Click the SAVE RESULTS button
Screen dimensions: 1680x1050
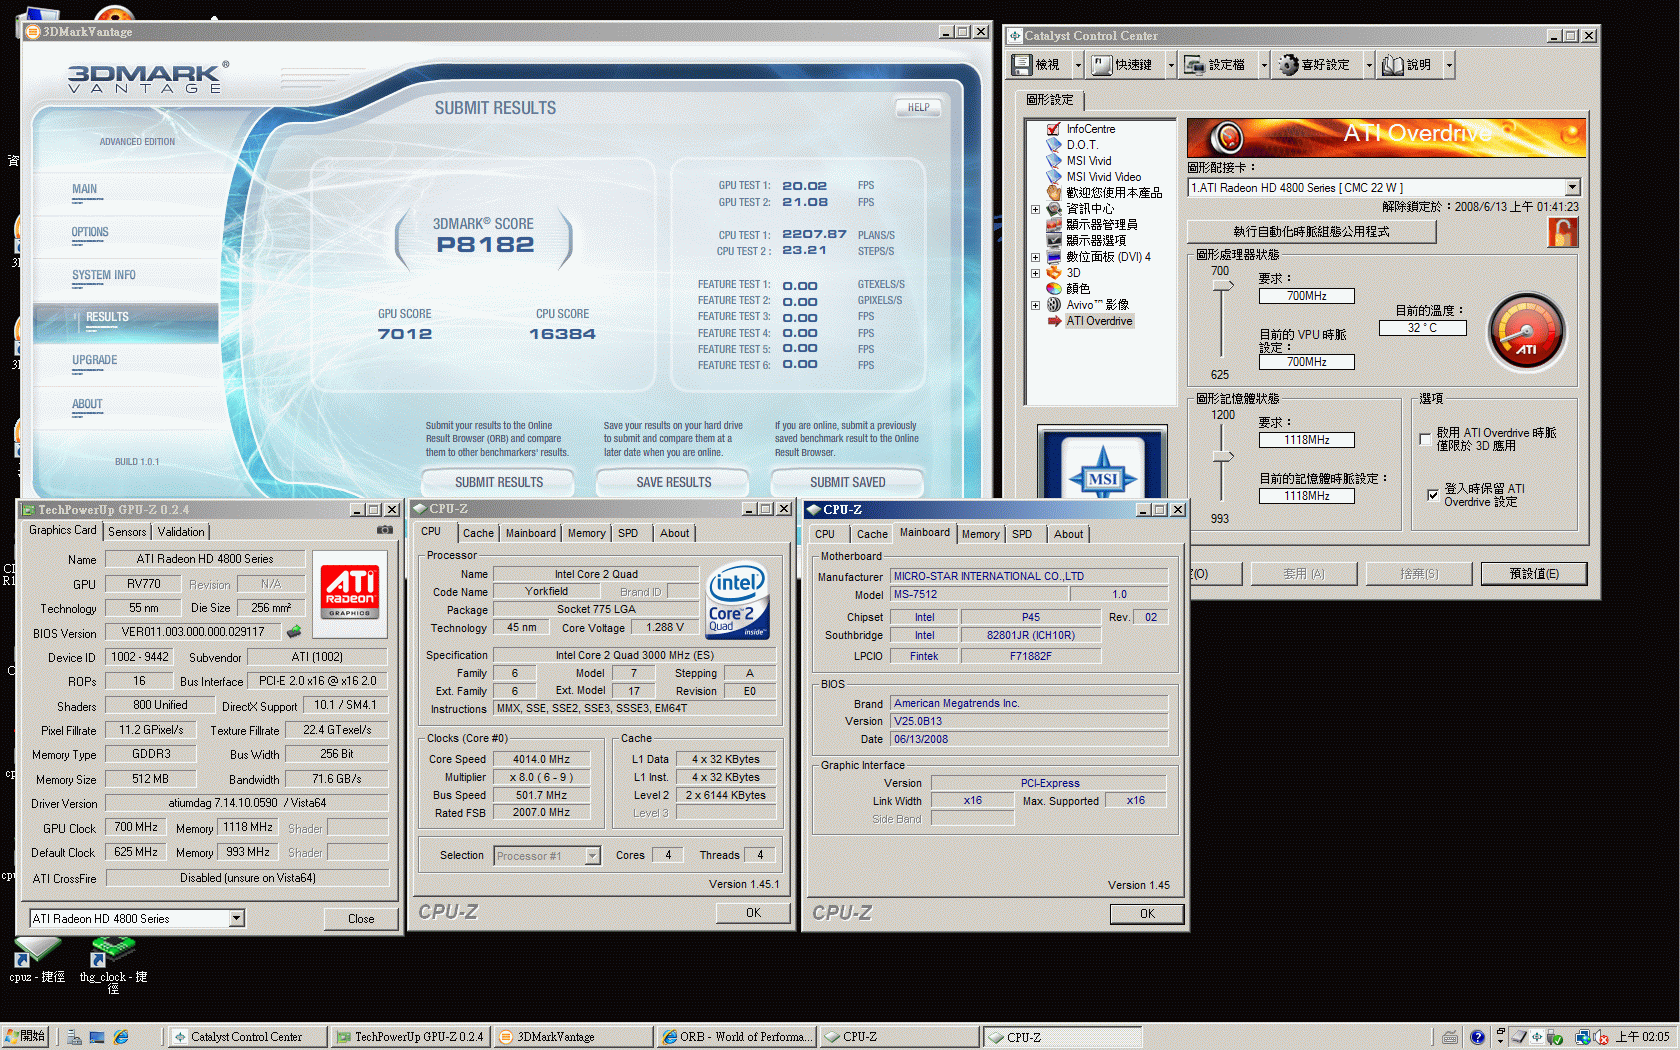point(674,482)
